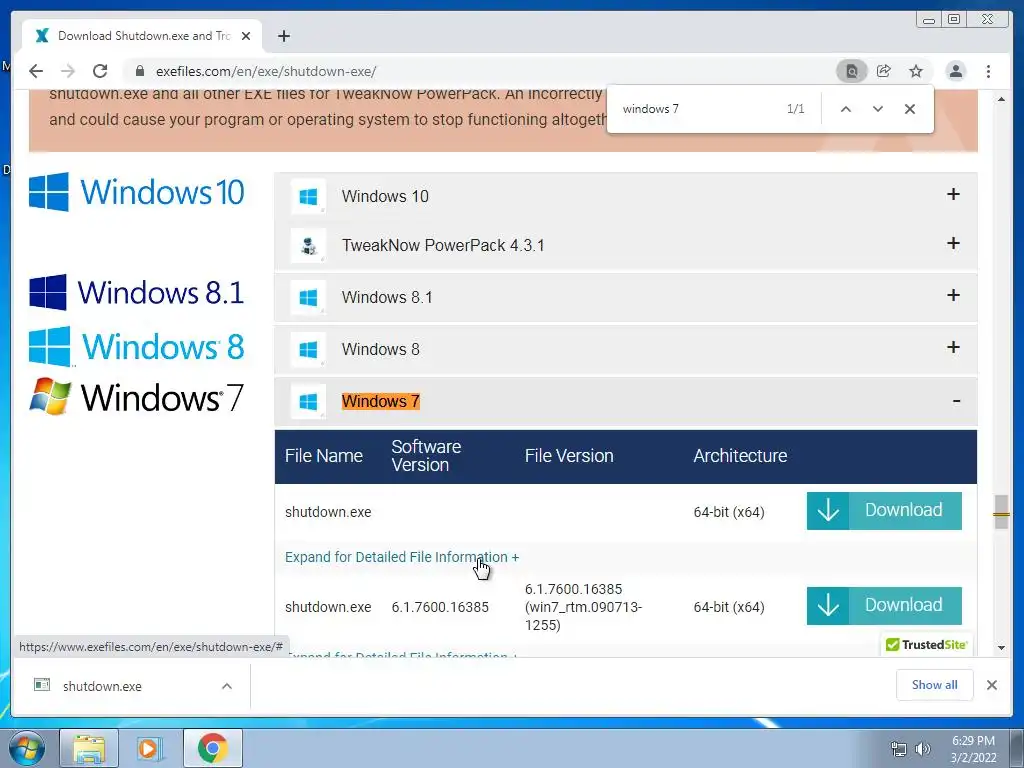Click the TweakNow PowerPack row icon
This screenshot has height=768, width=1024.
(x=308, y=245)
